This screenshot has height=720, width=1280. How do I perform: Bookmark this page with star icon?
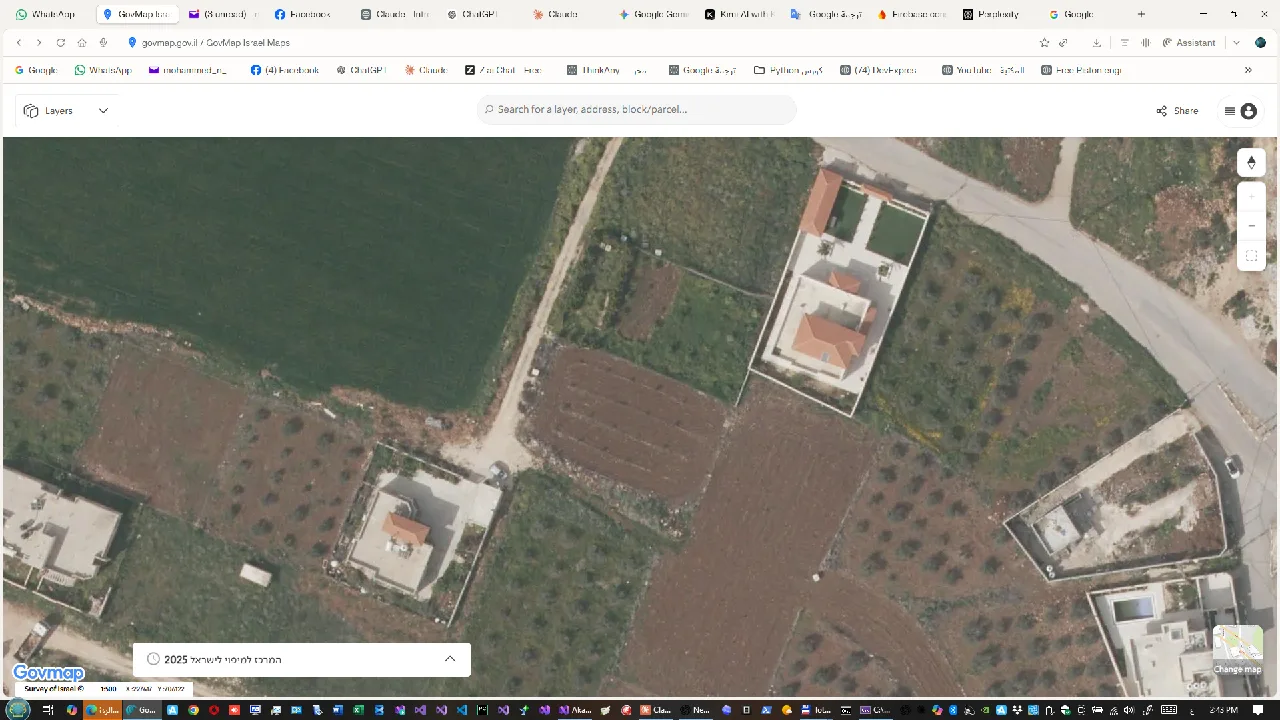click(1044, 43)
